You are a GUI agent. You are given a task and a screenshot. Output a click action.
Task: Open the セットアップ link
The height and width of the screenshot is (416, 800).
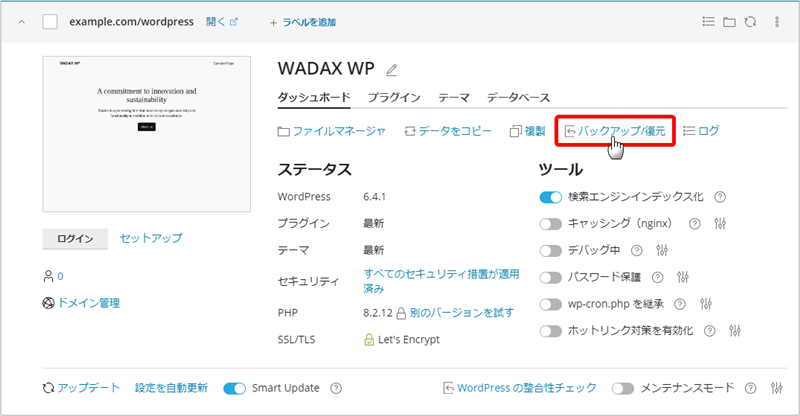151,238
